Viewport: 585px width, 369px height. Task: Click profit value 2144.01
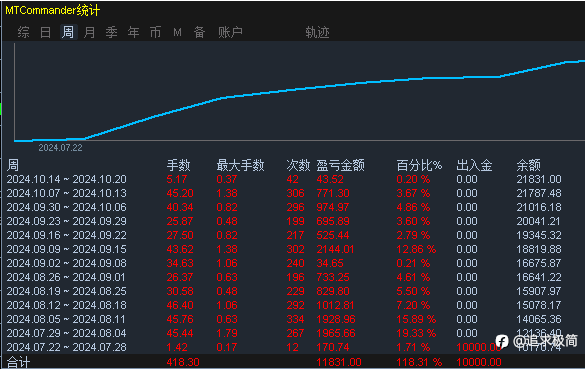click(x=335, y=249)
